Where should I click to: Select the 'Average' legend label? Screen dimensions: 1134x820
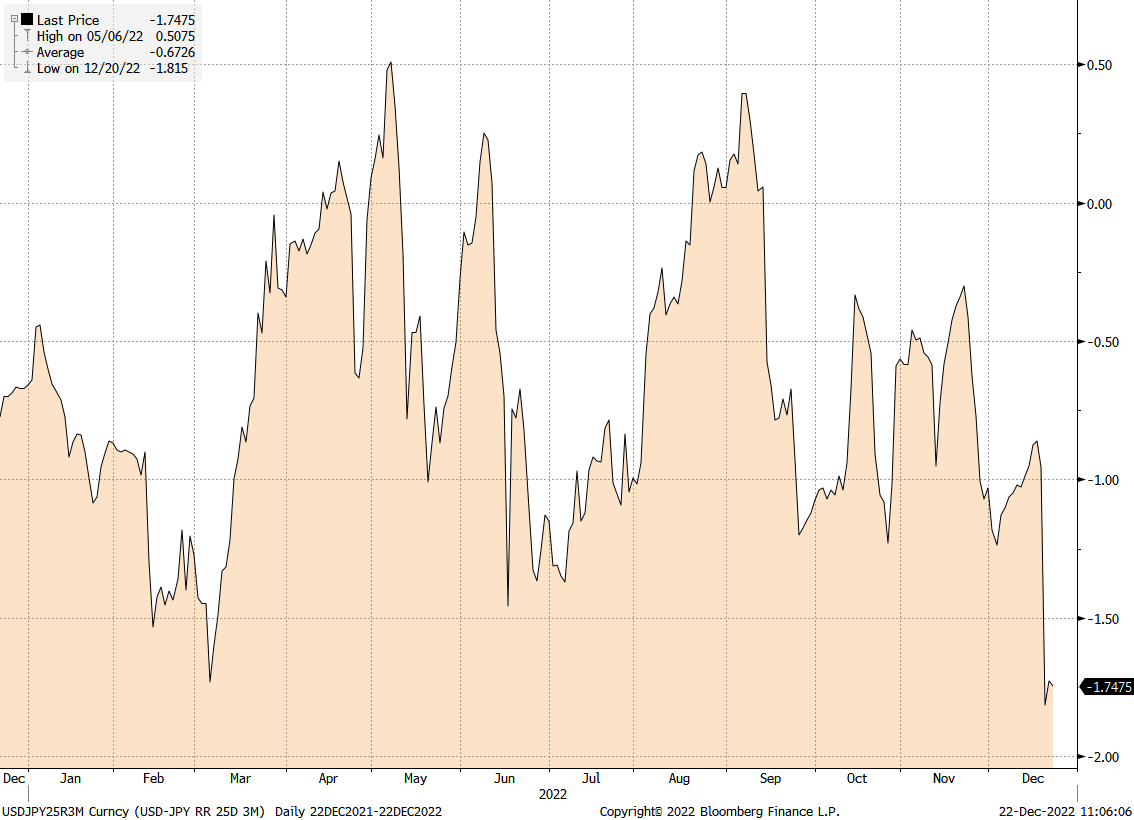60,52
